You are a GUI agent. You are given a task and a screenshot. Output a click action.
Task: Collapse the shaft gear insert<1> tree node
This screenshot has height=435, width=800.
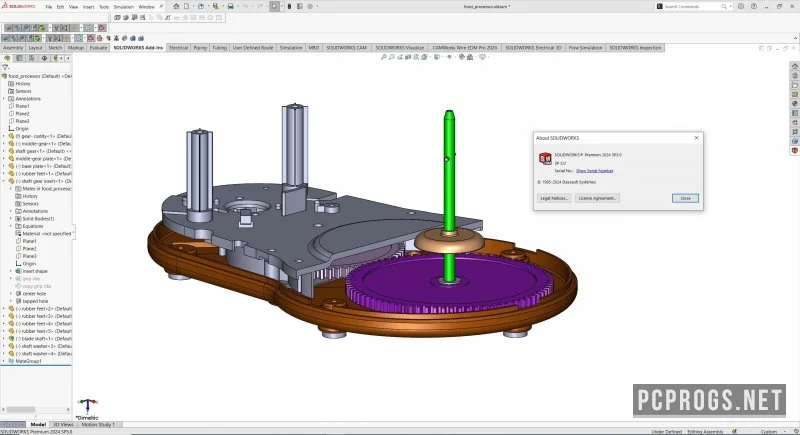pos(4,181)
